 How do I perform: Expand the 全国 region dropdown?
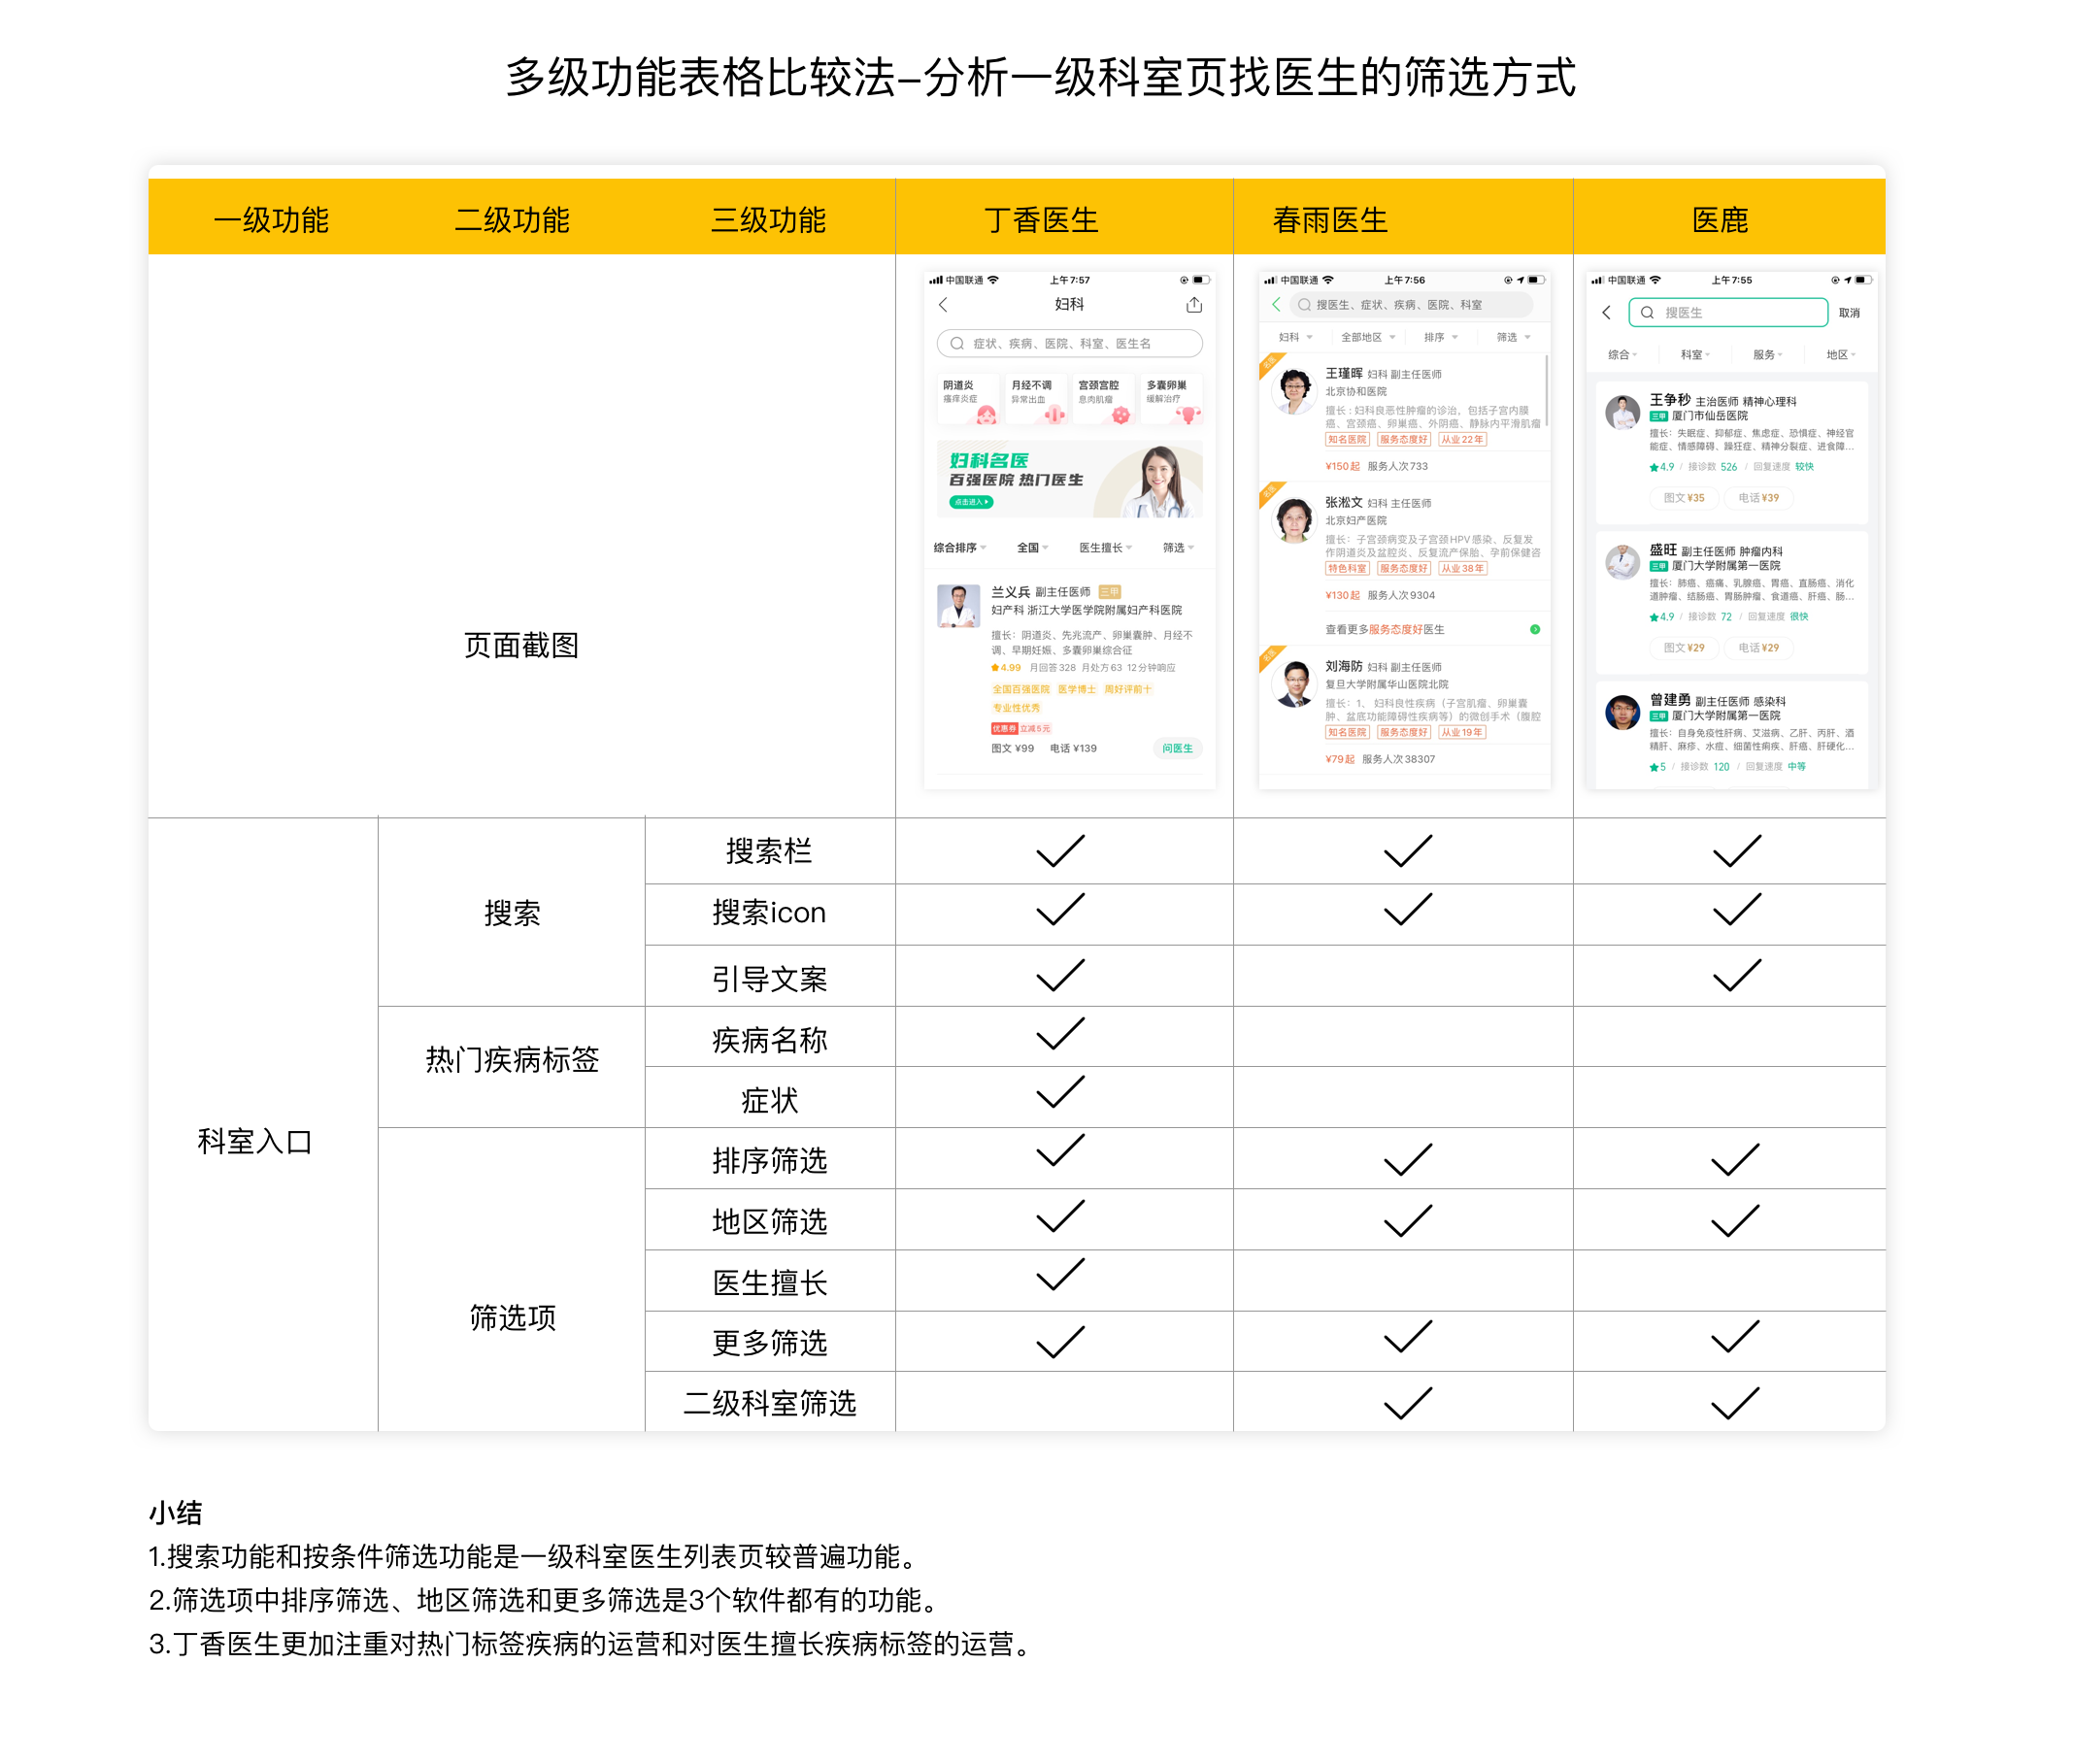1032,547
